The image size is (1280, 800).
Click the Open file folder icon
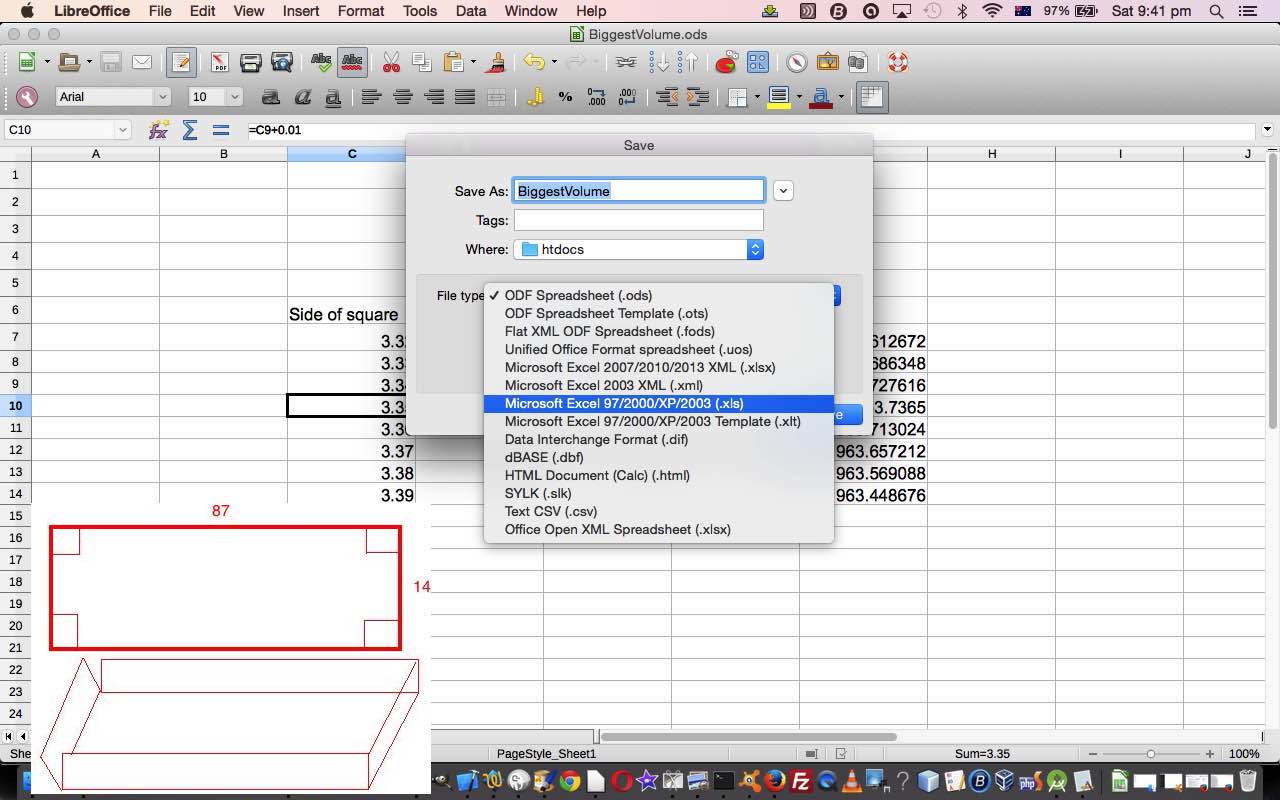[68, 62]
